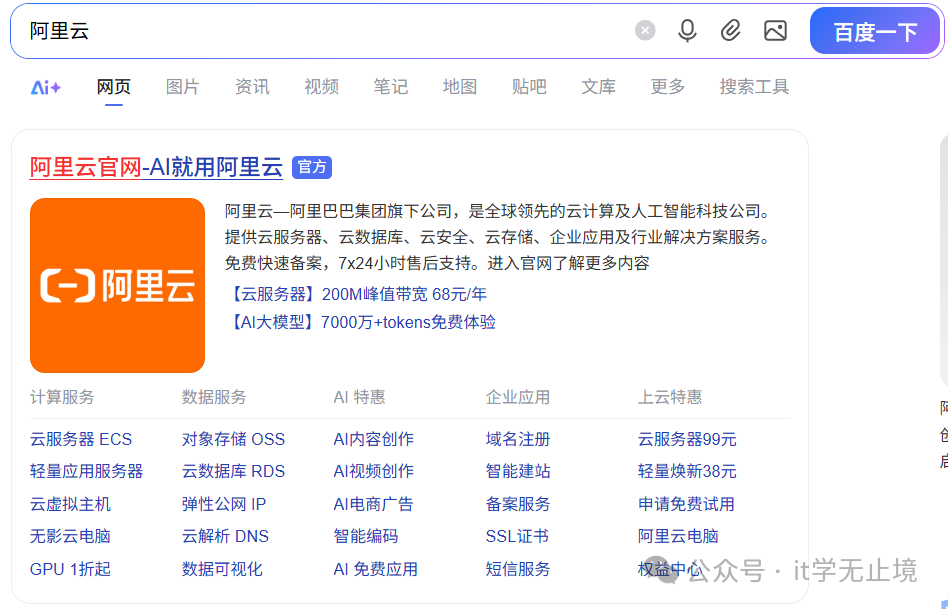Focus the search field containing 阿里云
The height and width of the screenshot is (609, 948).
[x=326, y=31]
